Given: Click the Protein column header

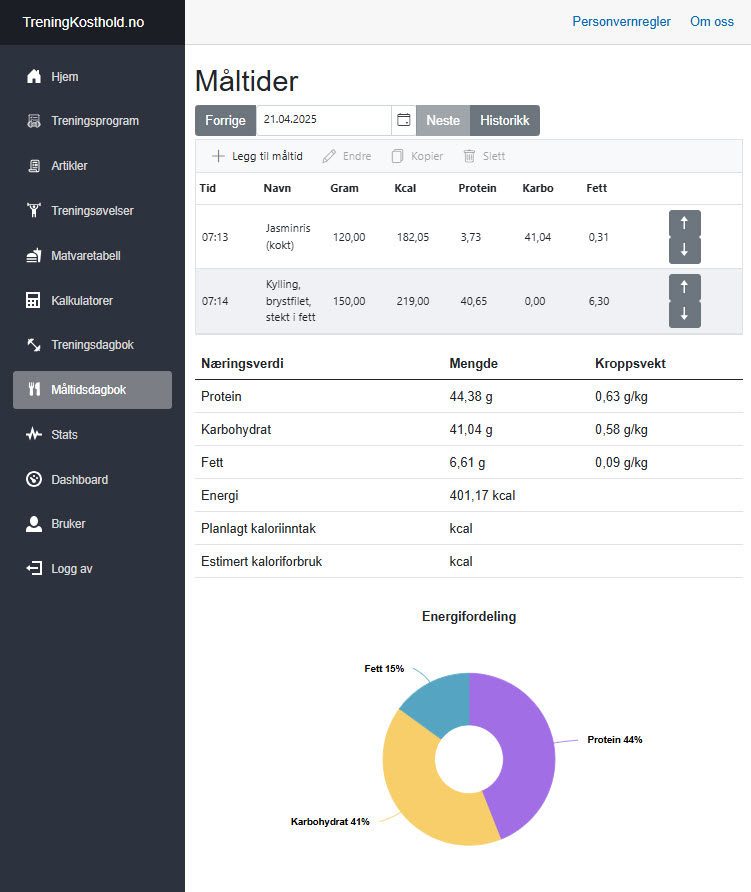Looking at the screenshot, I should [x=477, y=188].
